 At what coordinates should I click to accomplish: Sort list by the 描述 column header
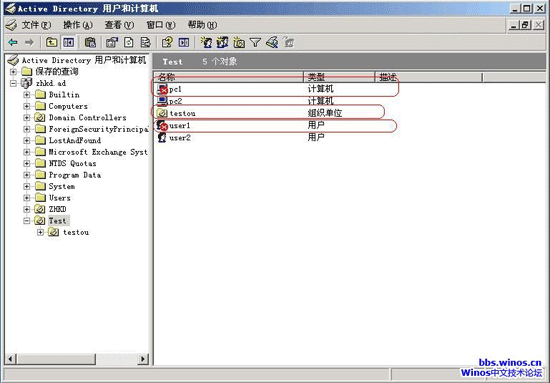click(x=429, y=77)
